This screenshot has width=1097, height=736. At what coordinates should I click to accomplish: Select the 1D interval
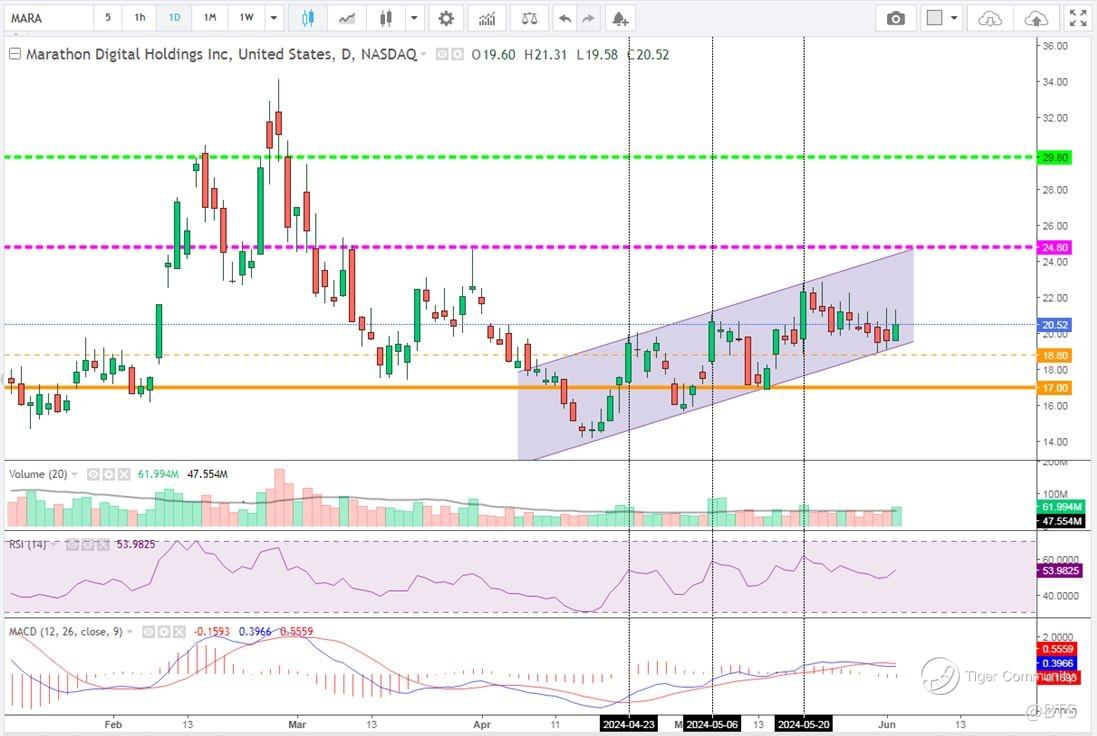coord(175,17)
